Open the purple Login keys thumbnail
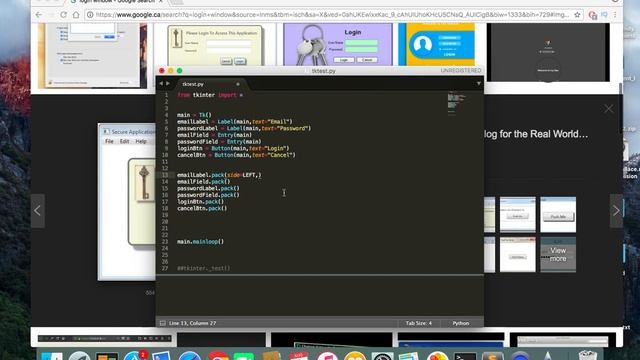The image size is (640, 360). tap(338, 44)
